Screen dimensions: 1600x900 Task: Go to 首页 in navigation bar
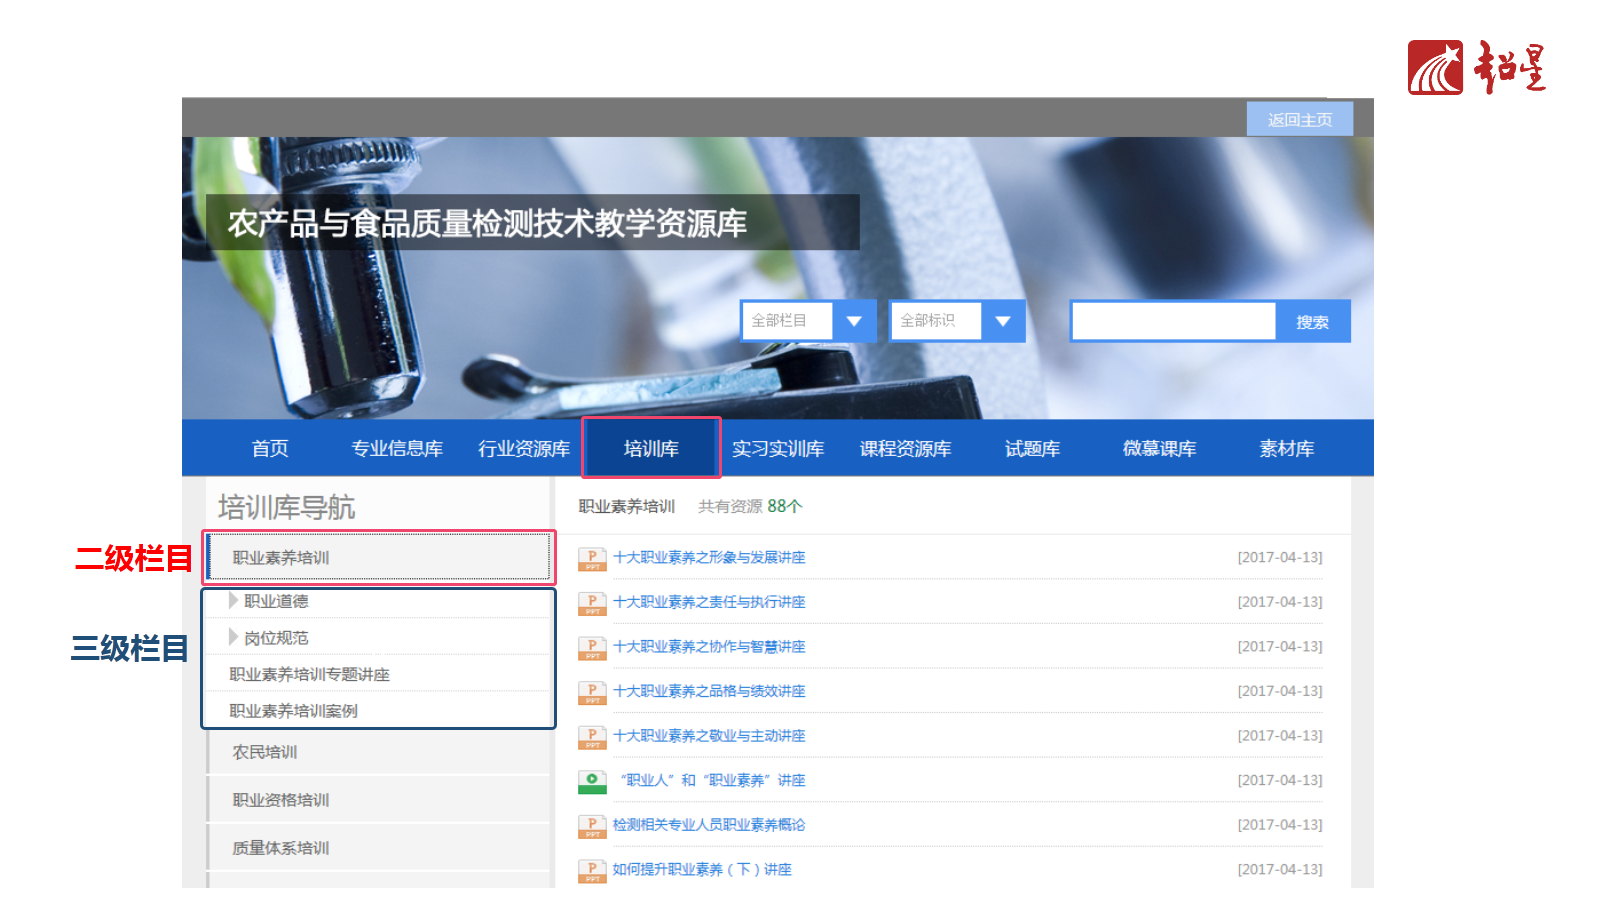pos(270,449)
